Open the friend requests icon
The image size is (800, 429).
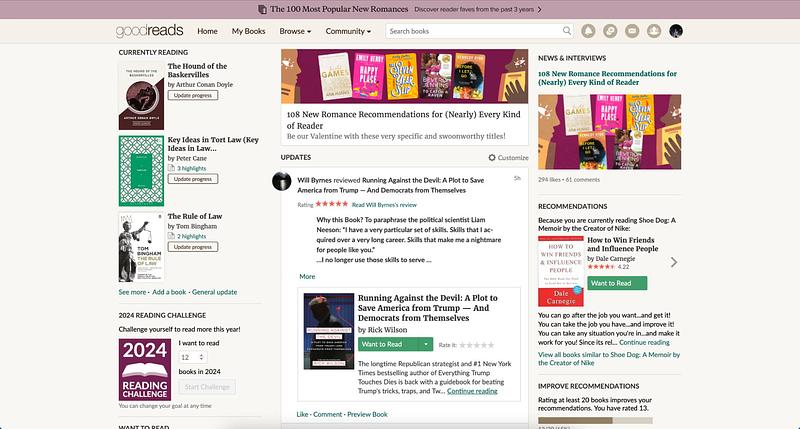coord(654,31)
